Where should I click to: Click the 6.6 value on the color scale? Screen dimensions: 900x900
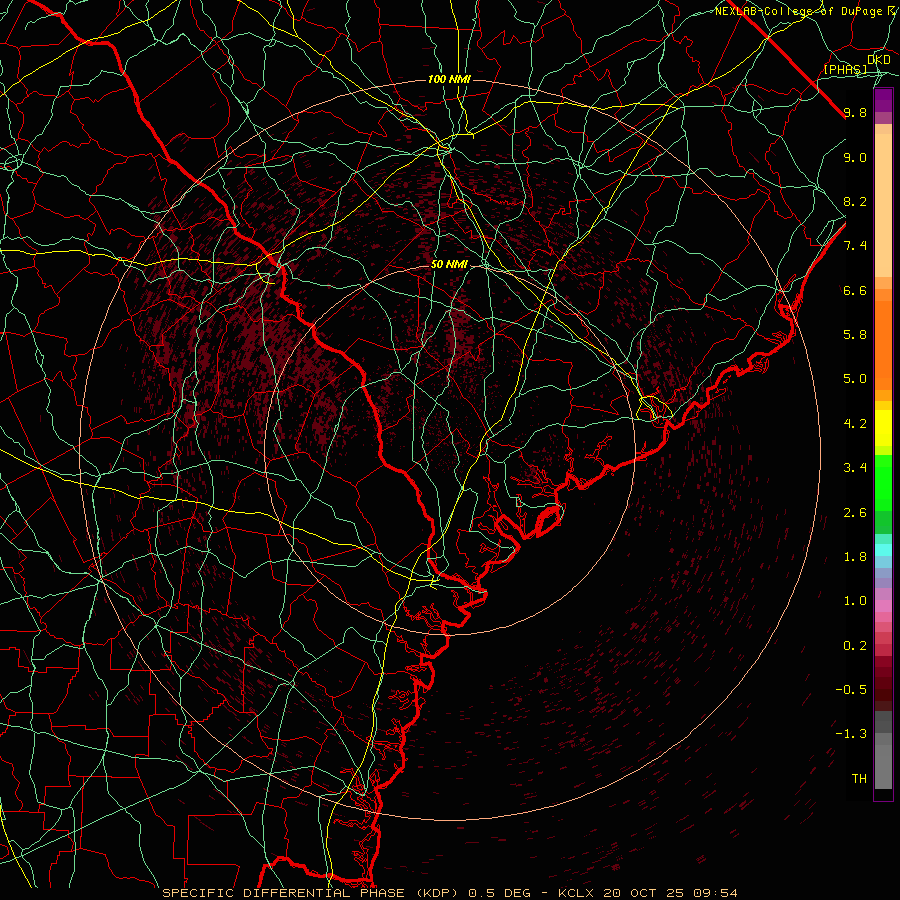pos(855,290)
